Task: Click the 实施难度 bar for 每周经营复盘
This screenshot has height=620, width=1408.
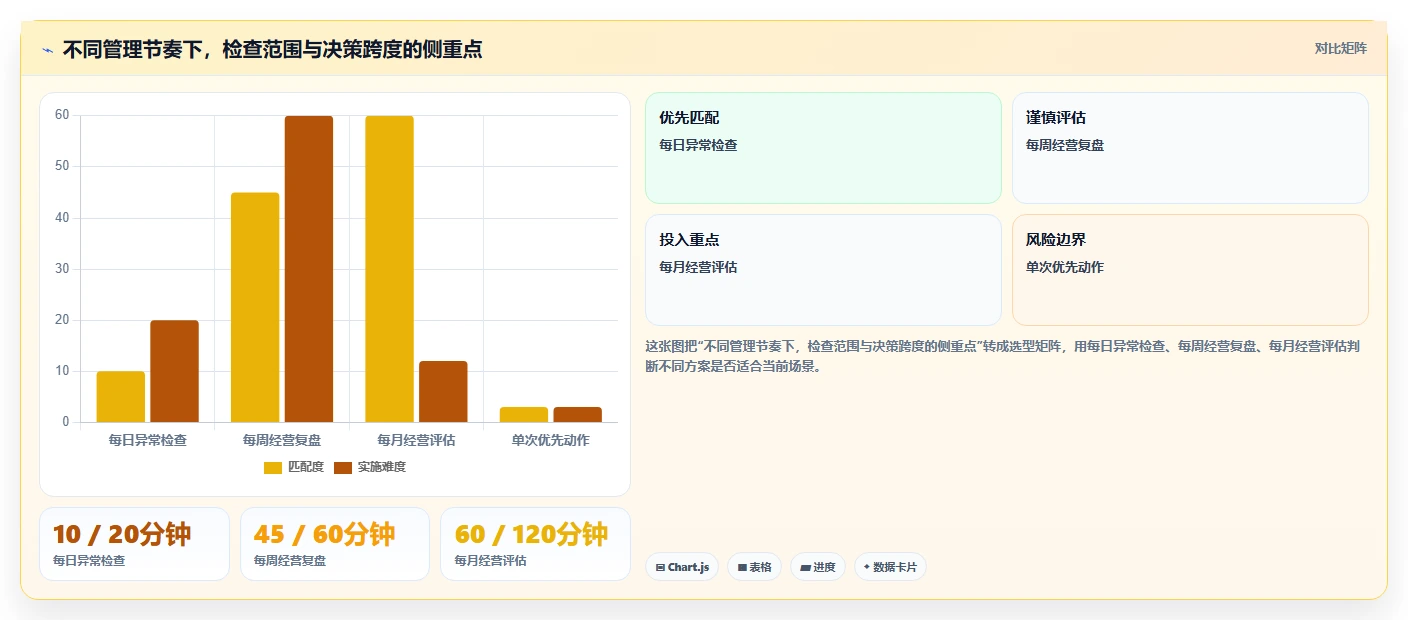Action: coord(309,269)
